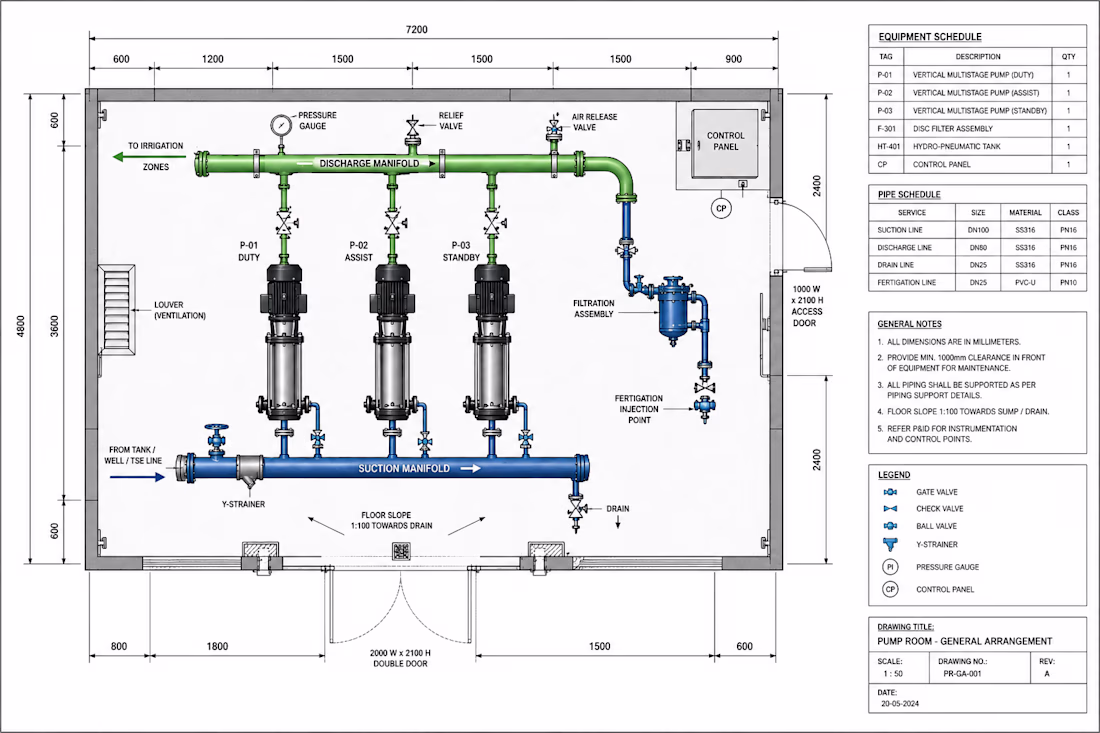Select the DISCHARGE MANIFOLD label on green pipe
Image resolution: width=1100 pixels, height=733 pixels.
coord(369,163)
